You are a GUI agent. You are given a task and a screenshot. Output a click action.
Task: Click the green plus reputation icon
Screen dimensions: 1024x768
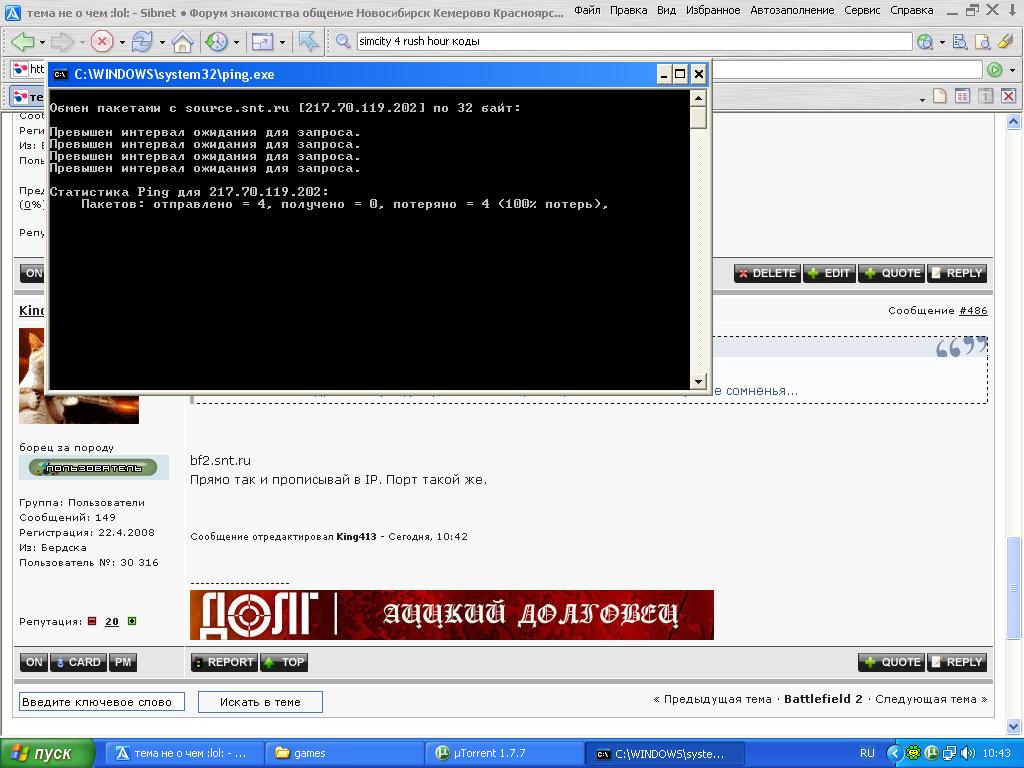[132, 621]
